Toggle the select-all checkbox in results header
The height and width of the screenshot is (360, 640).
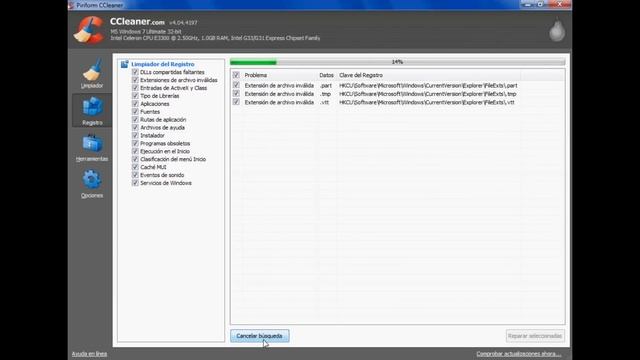[236, 75]
